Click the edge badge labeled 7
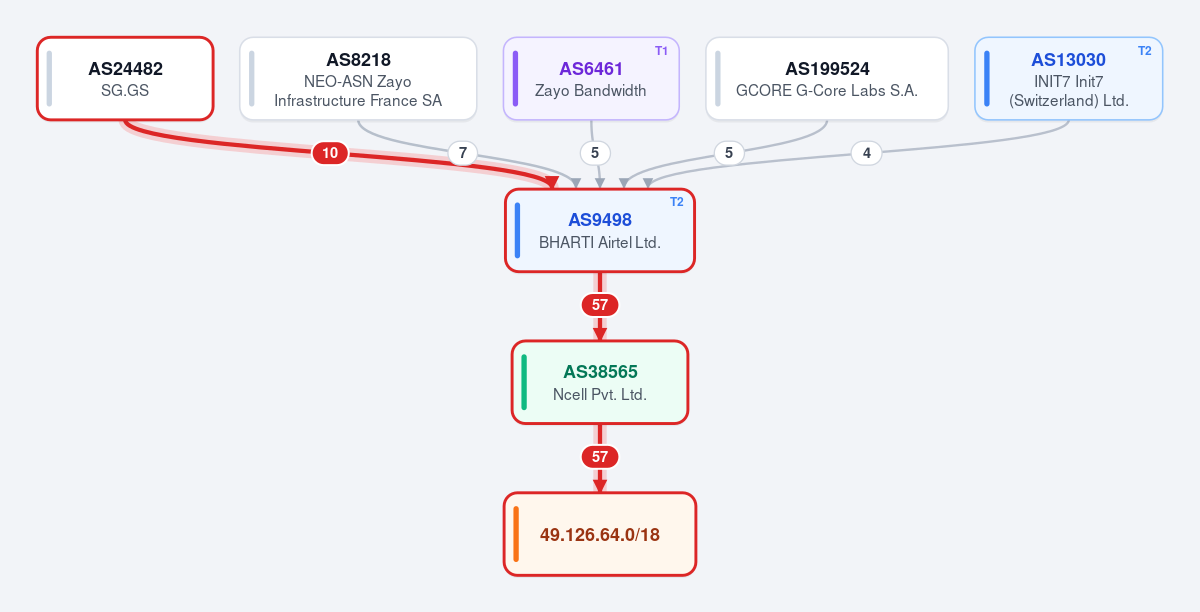The width and height of the screenshot is (1200, 612). (x=461, y=153)
